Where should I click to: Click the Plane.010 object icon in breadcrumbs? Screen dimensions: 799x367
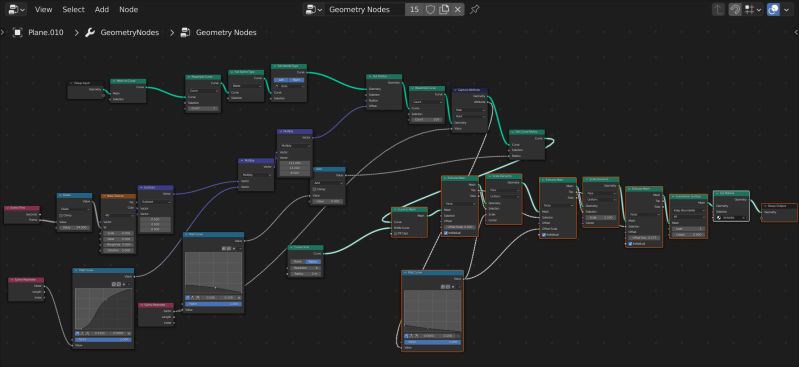(18, 33)
